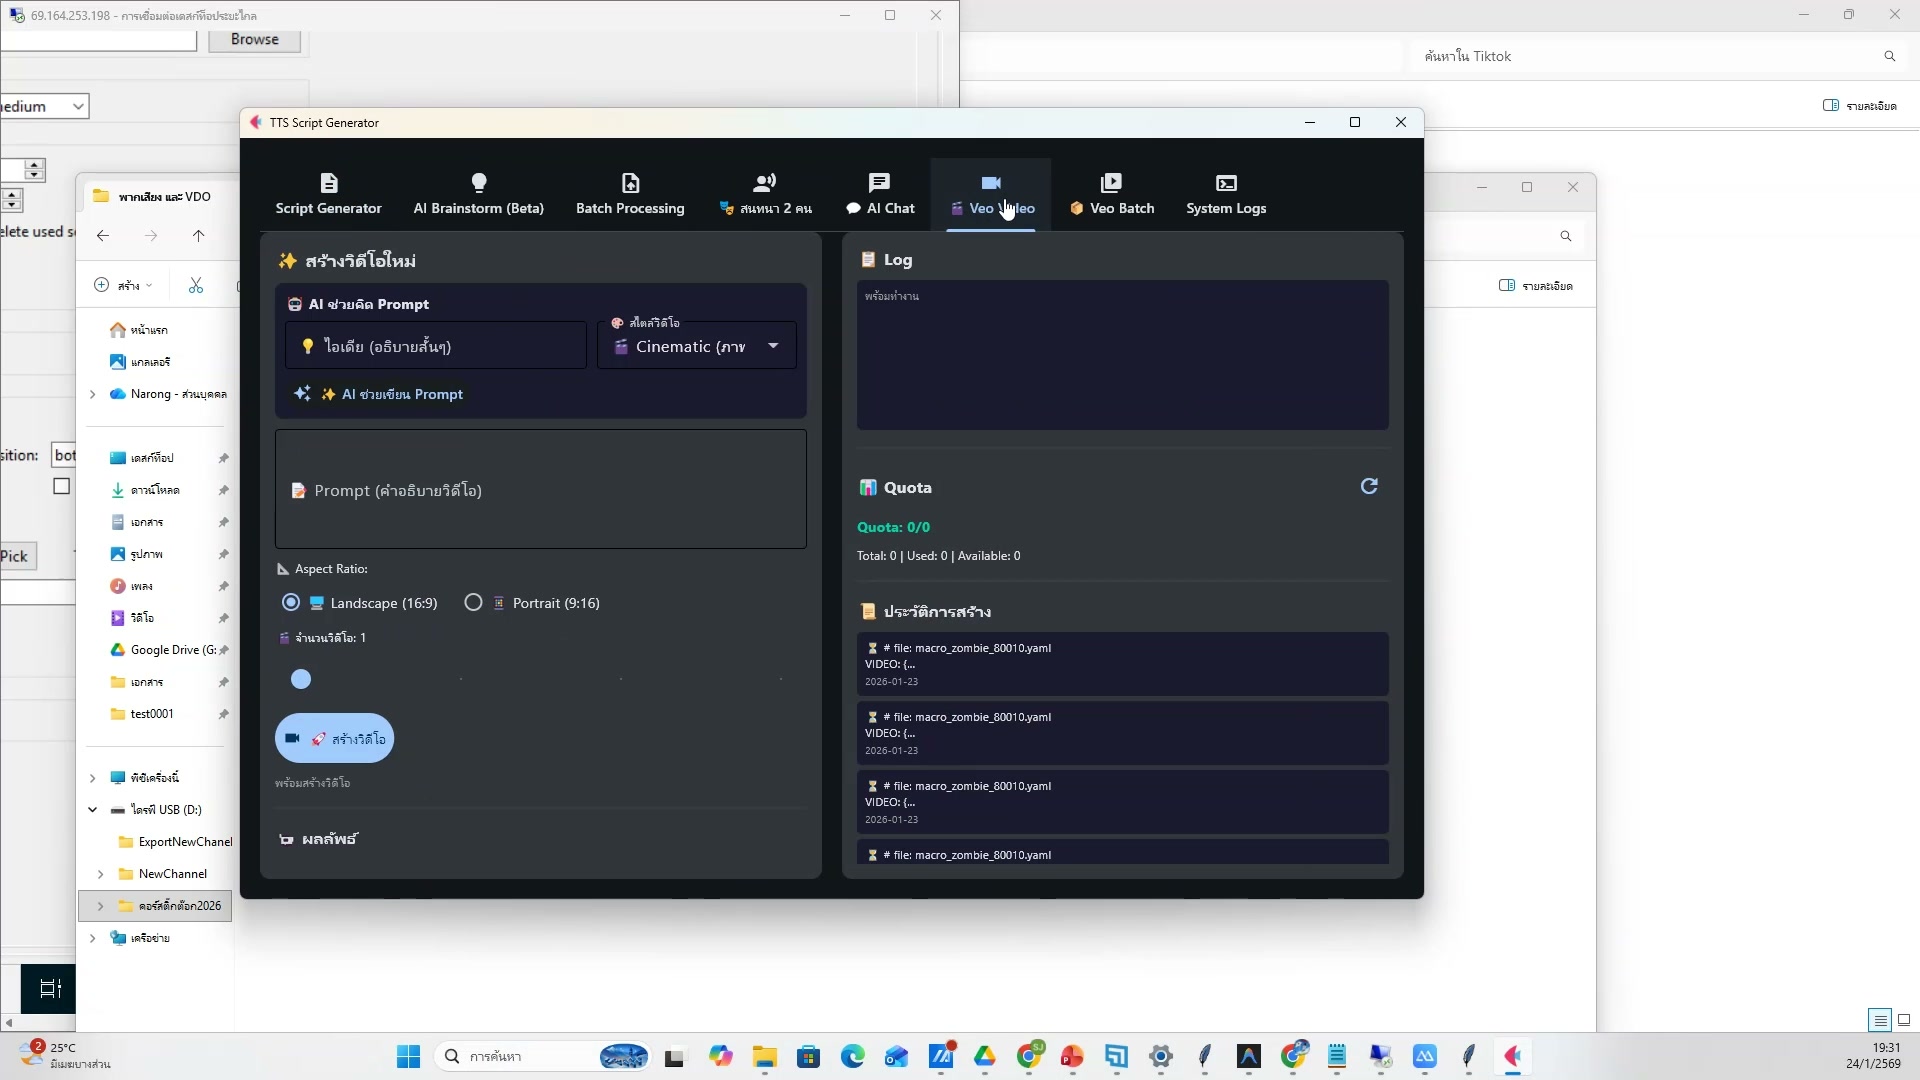The width and height of the screenshot is (1920, 1080).
Task: Select Landscape (16:9) aspect ratio
Action: (x=291, y=603)
